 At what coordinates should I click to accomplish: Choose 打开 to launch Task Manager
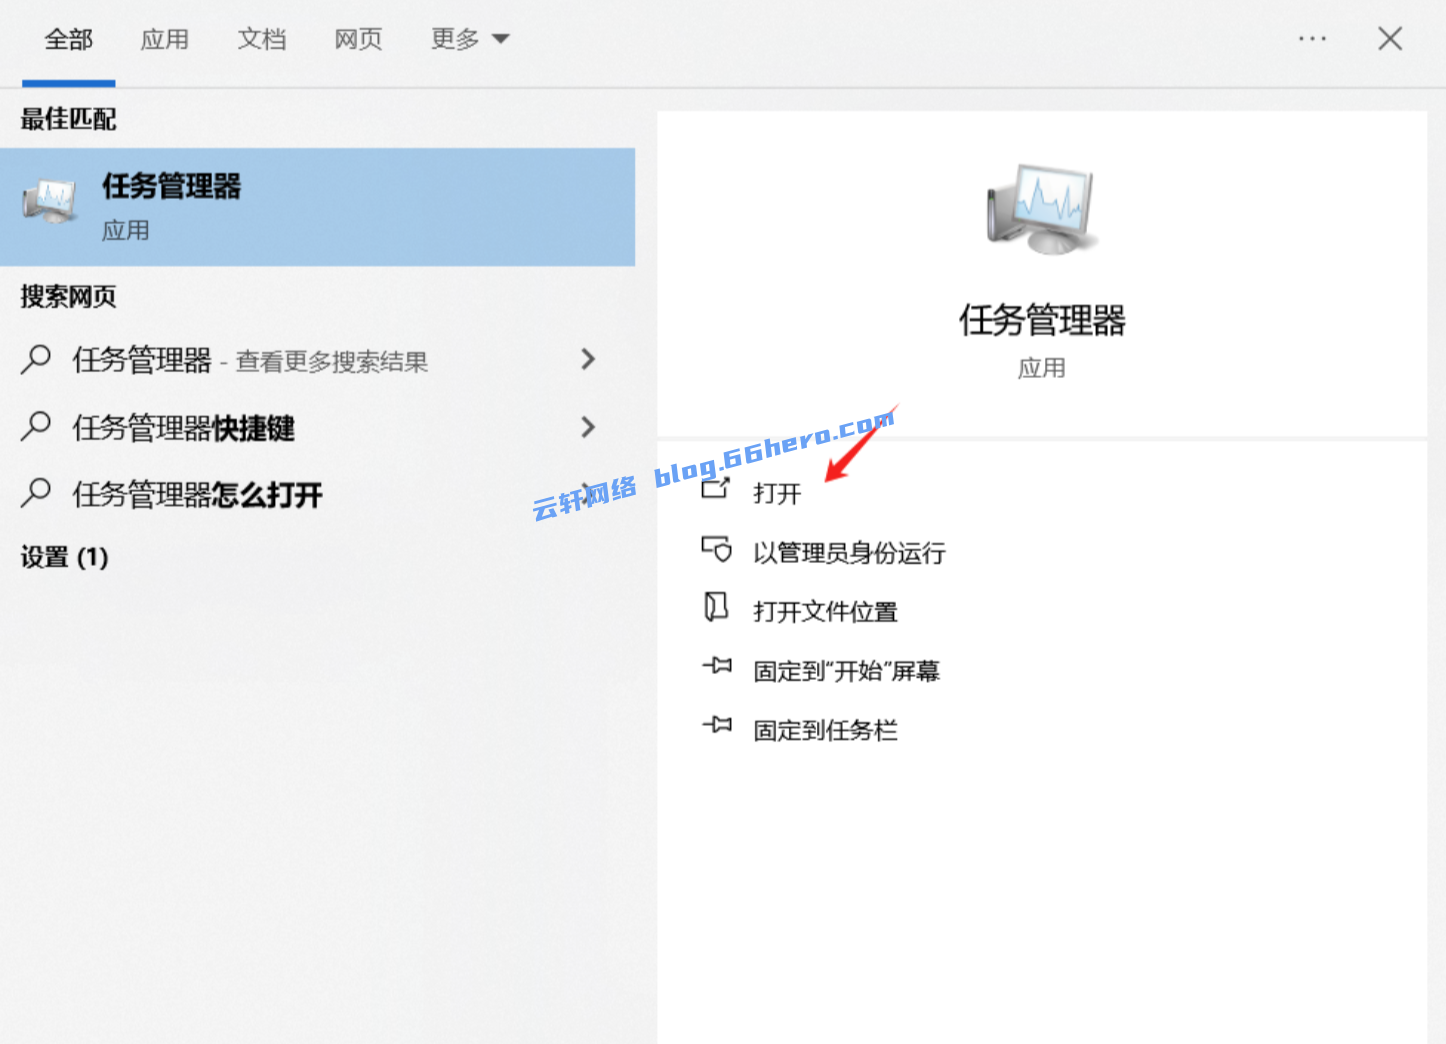777,493
